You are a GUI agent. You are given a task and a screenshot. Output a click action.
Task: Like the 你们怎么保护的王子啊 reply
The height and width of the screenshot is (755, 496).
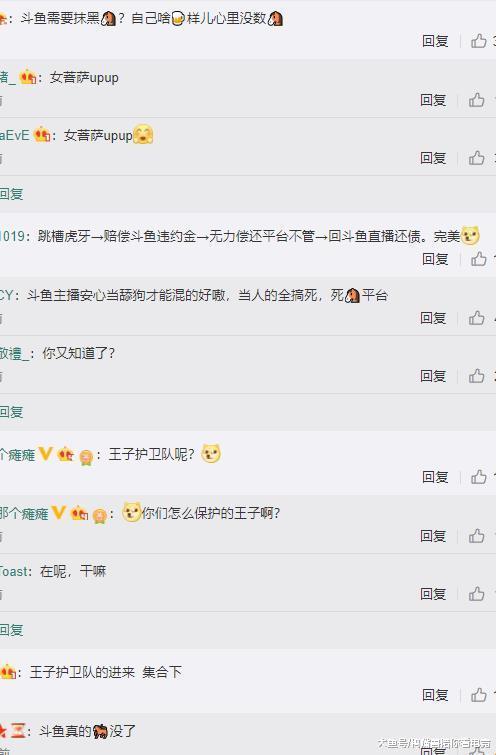pyautogui.click(x=476, y=535)
